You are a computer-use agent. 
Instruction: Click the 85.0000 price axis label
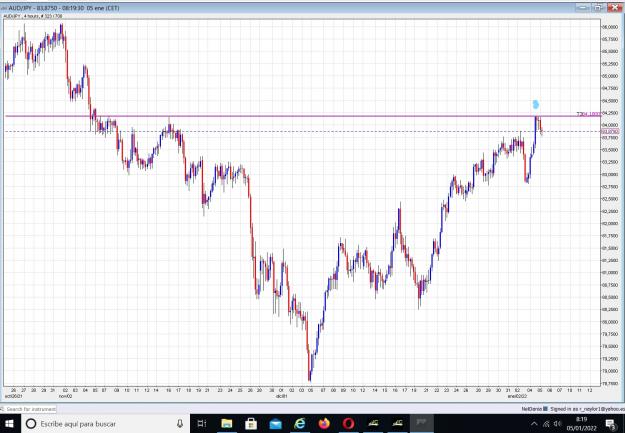tap(610, 76)
